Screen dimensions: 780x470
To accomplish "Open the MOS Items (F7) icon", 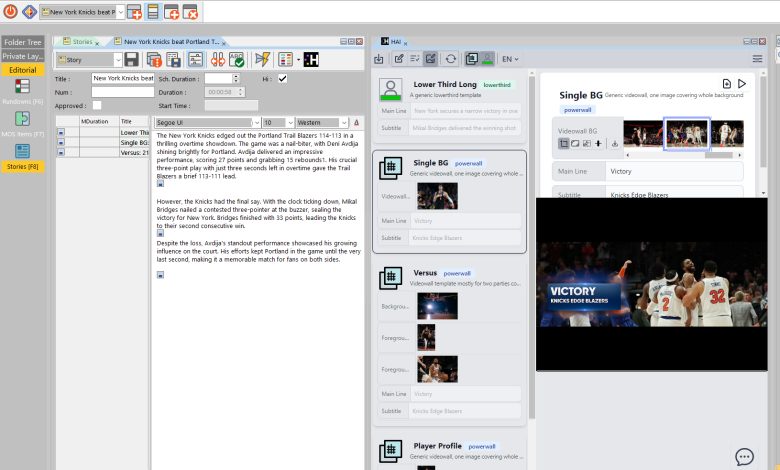I will 22,119.
